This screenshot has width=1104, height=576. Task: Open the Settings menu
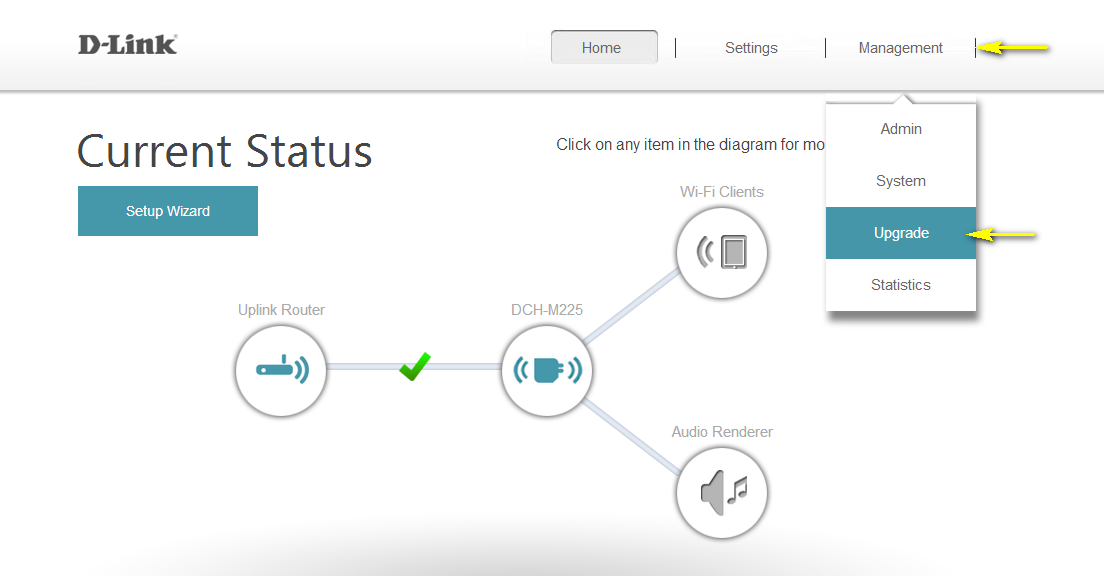[x=751, y=48]
